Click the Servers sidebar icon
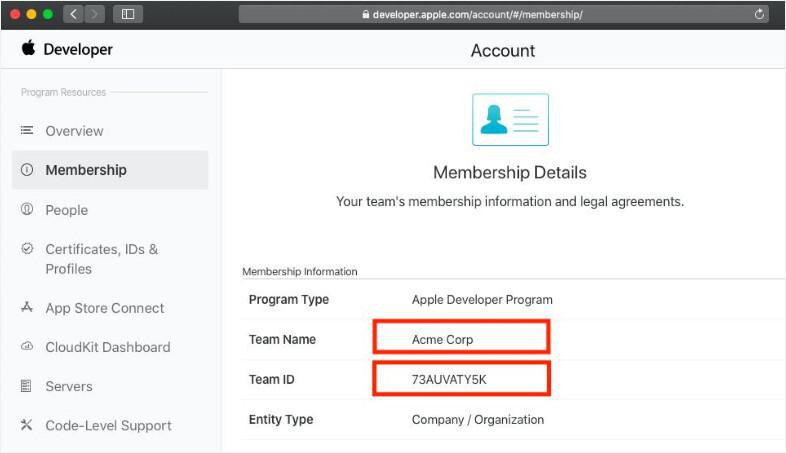The height and width of the screenshot is (453, 786). tap(27, 386)
